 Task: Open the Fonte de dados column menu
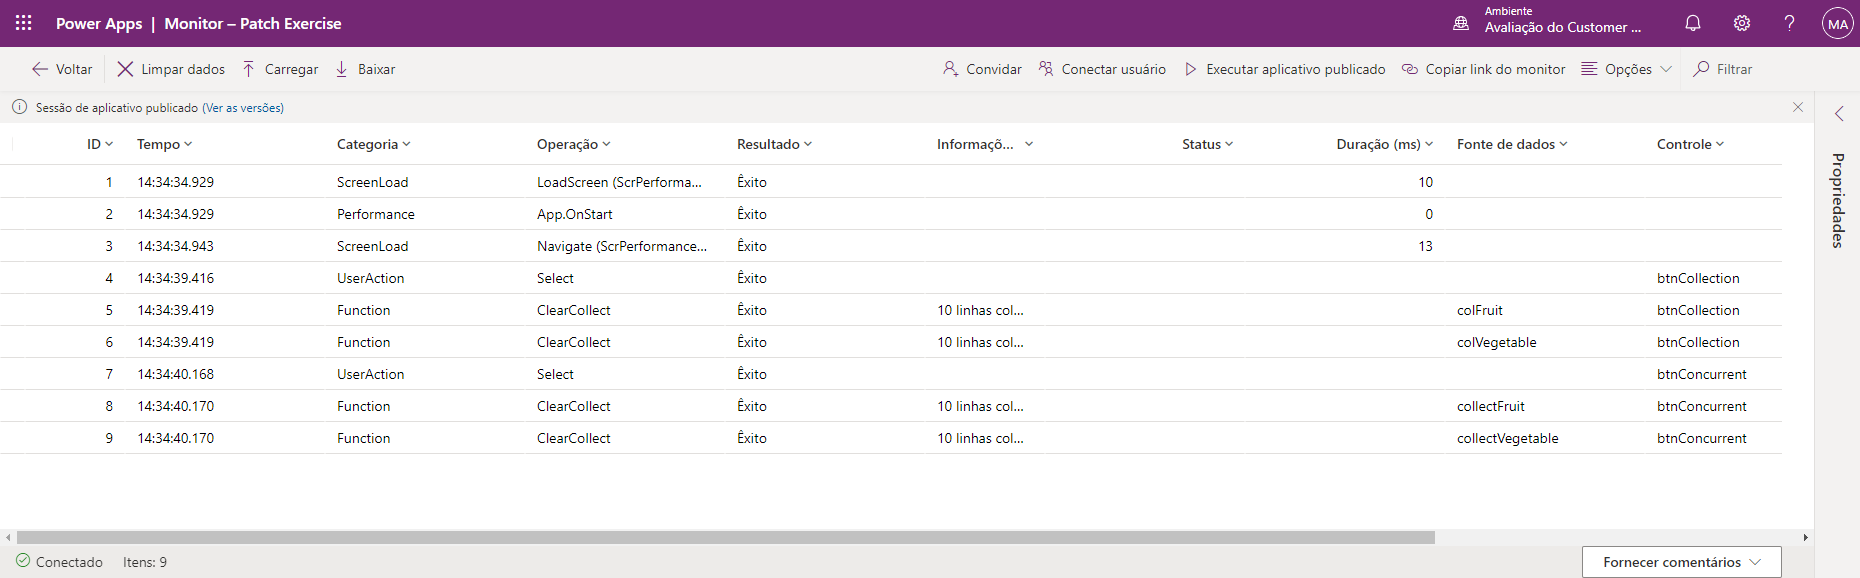click(1512, 144)
